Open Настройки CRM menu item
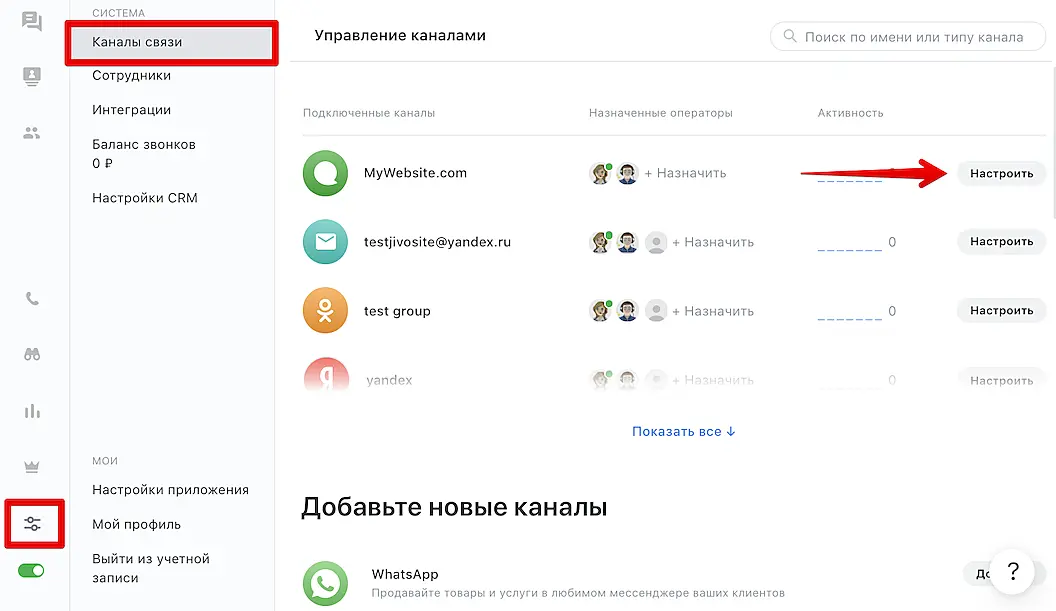This screenshot has width=1056, height=611. tap(145, 198)
